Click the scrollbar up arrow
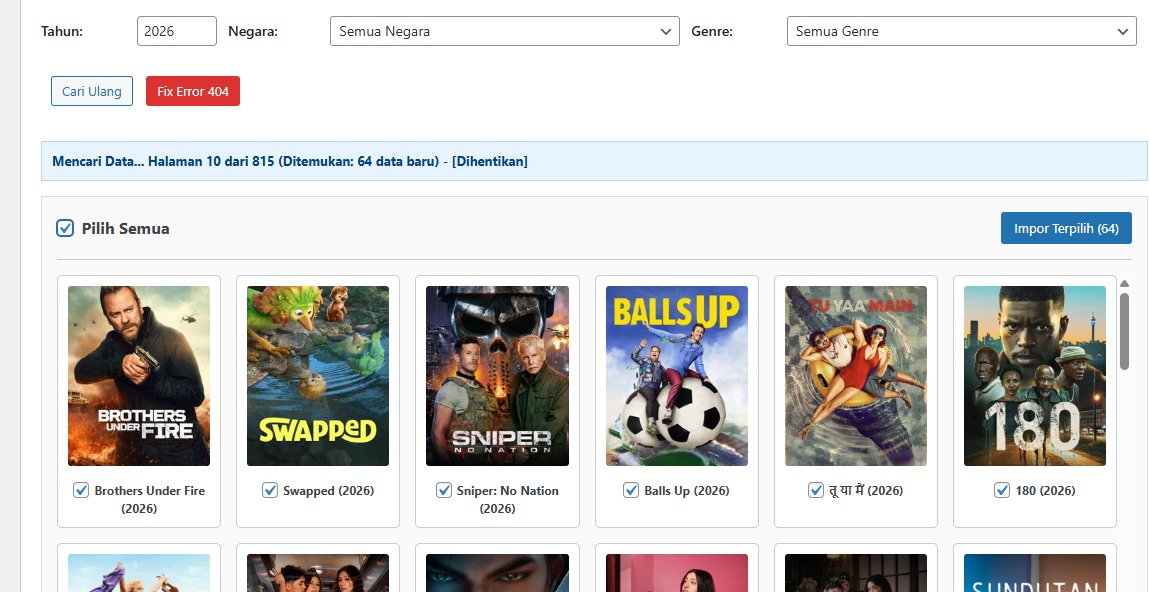This screenshot has width=1149, height=592. pos(1124,284)
